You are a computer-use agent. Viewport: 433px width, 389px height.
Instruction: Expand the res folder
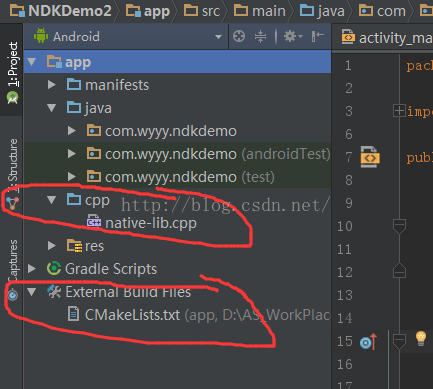coord(51,246)
